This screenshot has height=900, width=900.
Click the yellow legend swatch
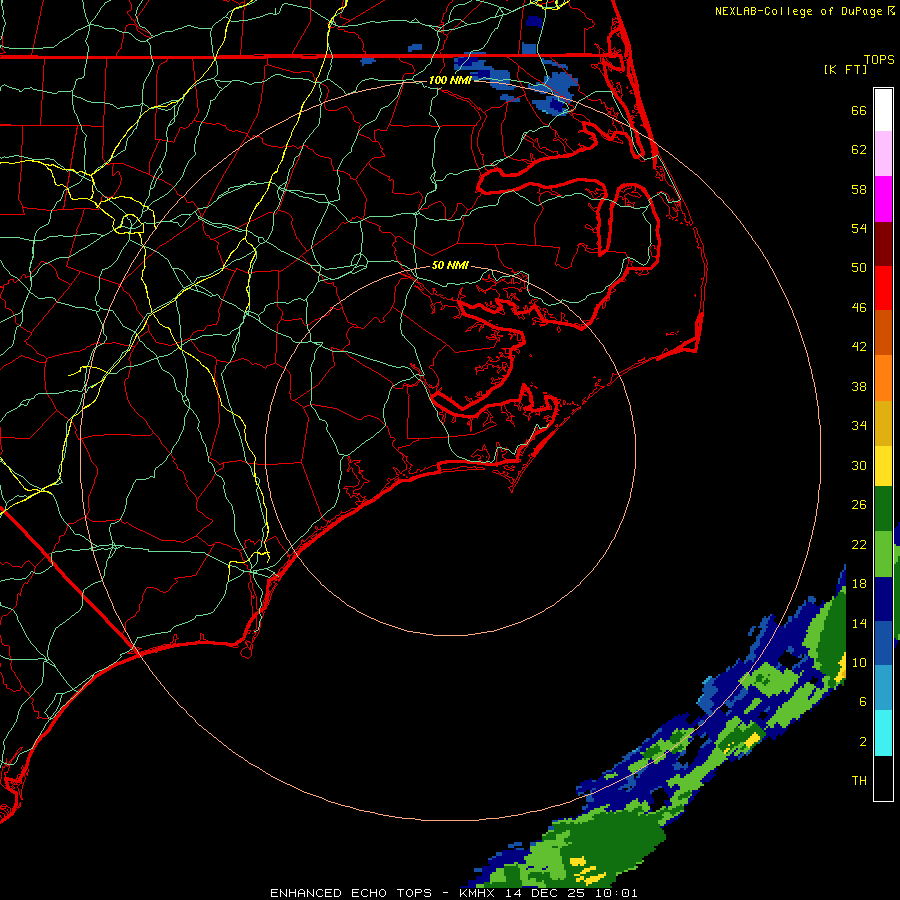tap(883, 466)
